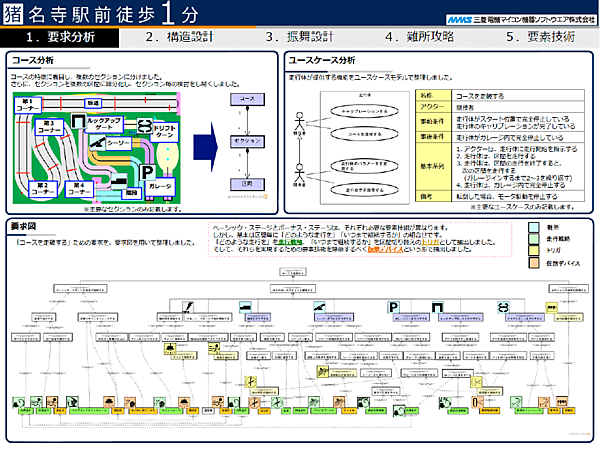Select the cyan drift arrows icon in the requirements diagram
The height and width of the screenshot is (450, 600).
click(x=503, y=307)
